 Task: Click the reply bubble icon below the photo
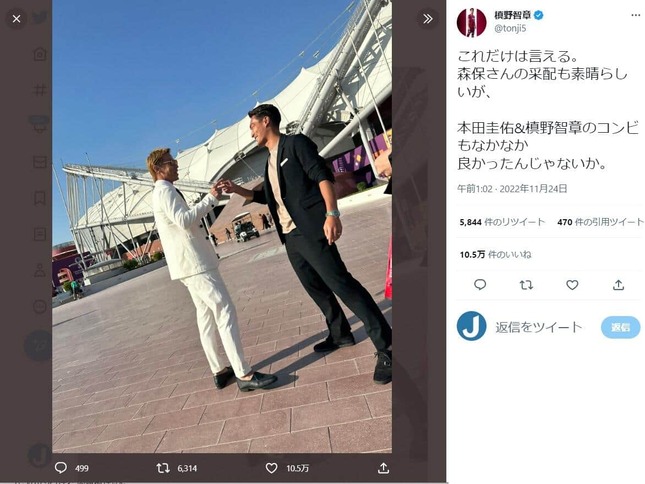(61, 468)
